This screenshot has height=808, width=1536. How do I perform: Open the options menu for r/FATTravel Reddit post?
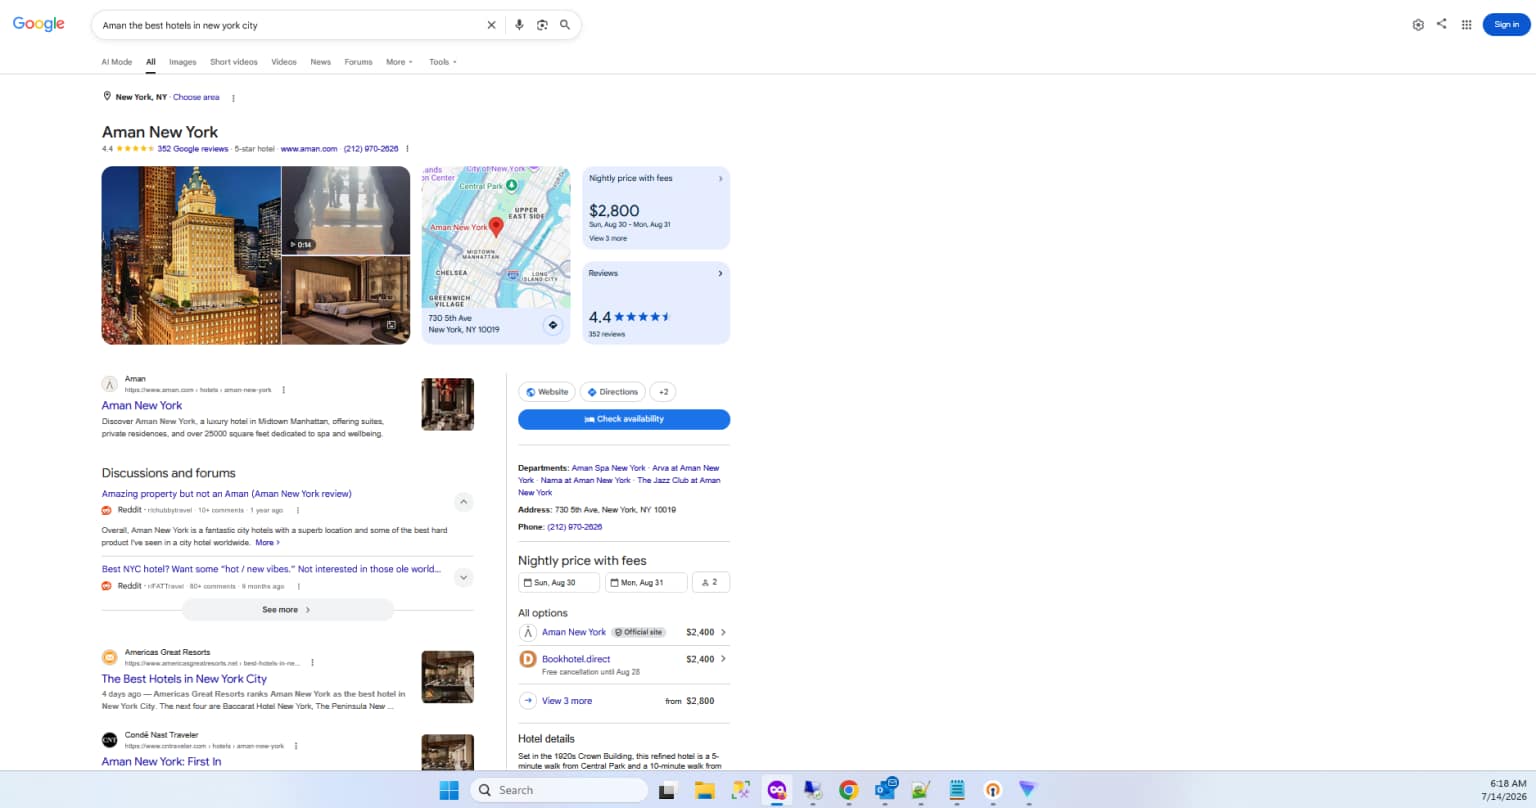click(x=298, y=586)
